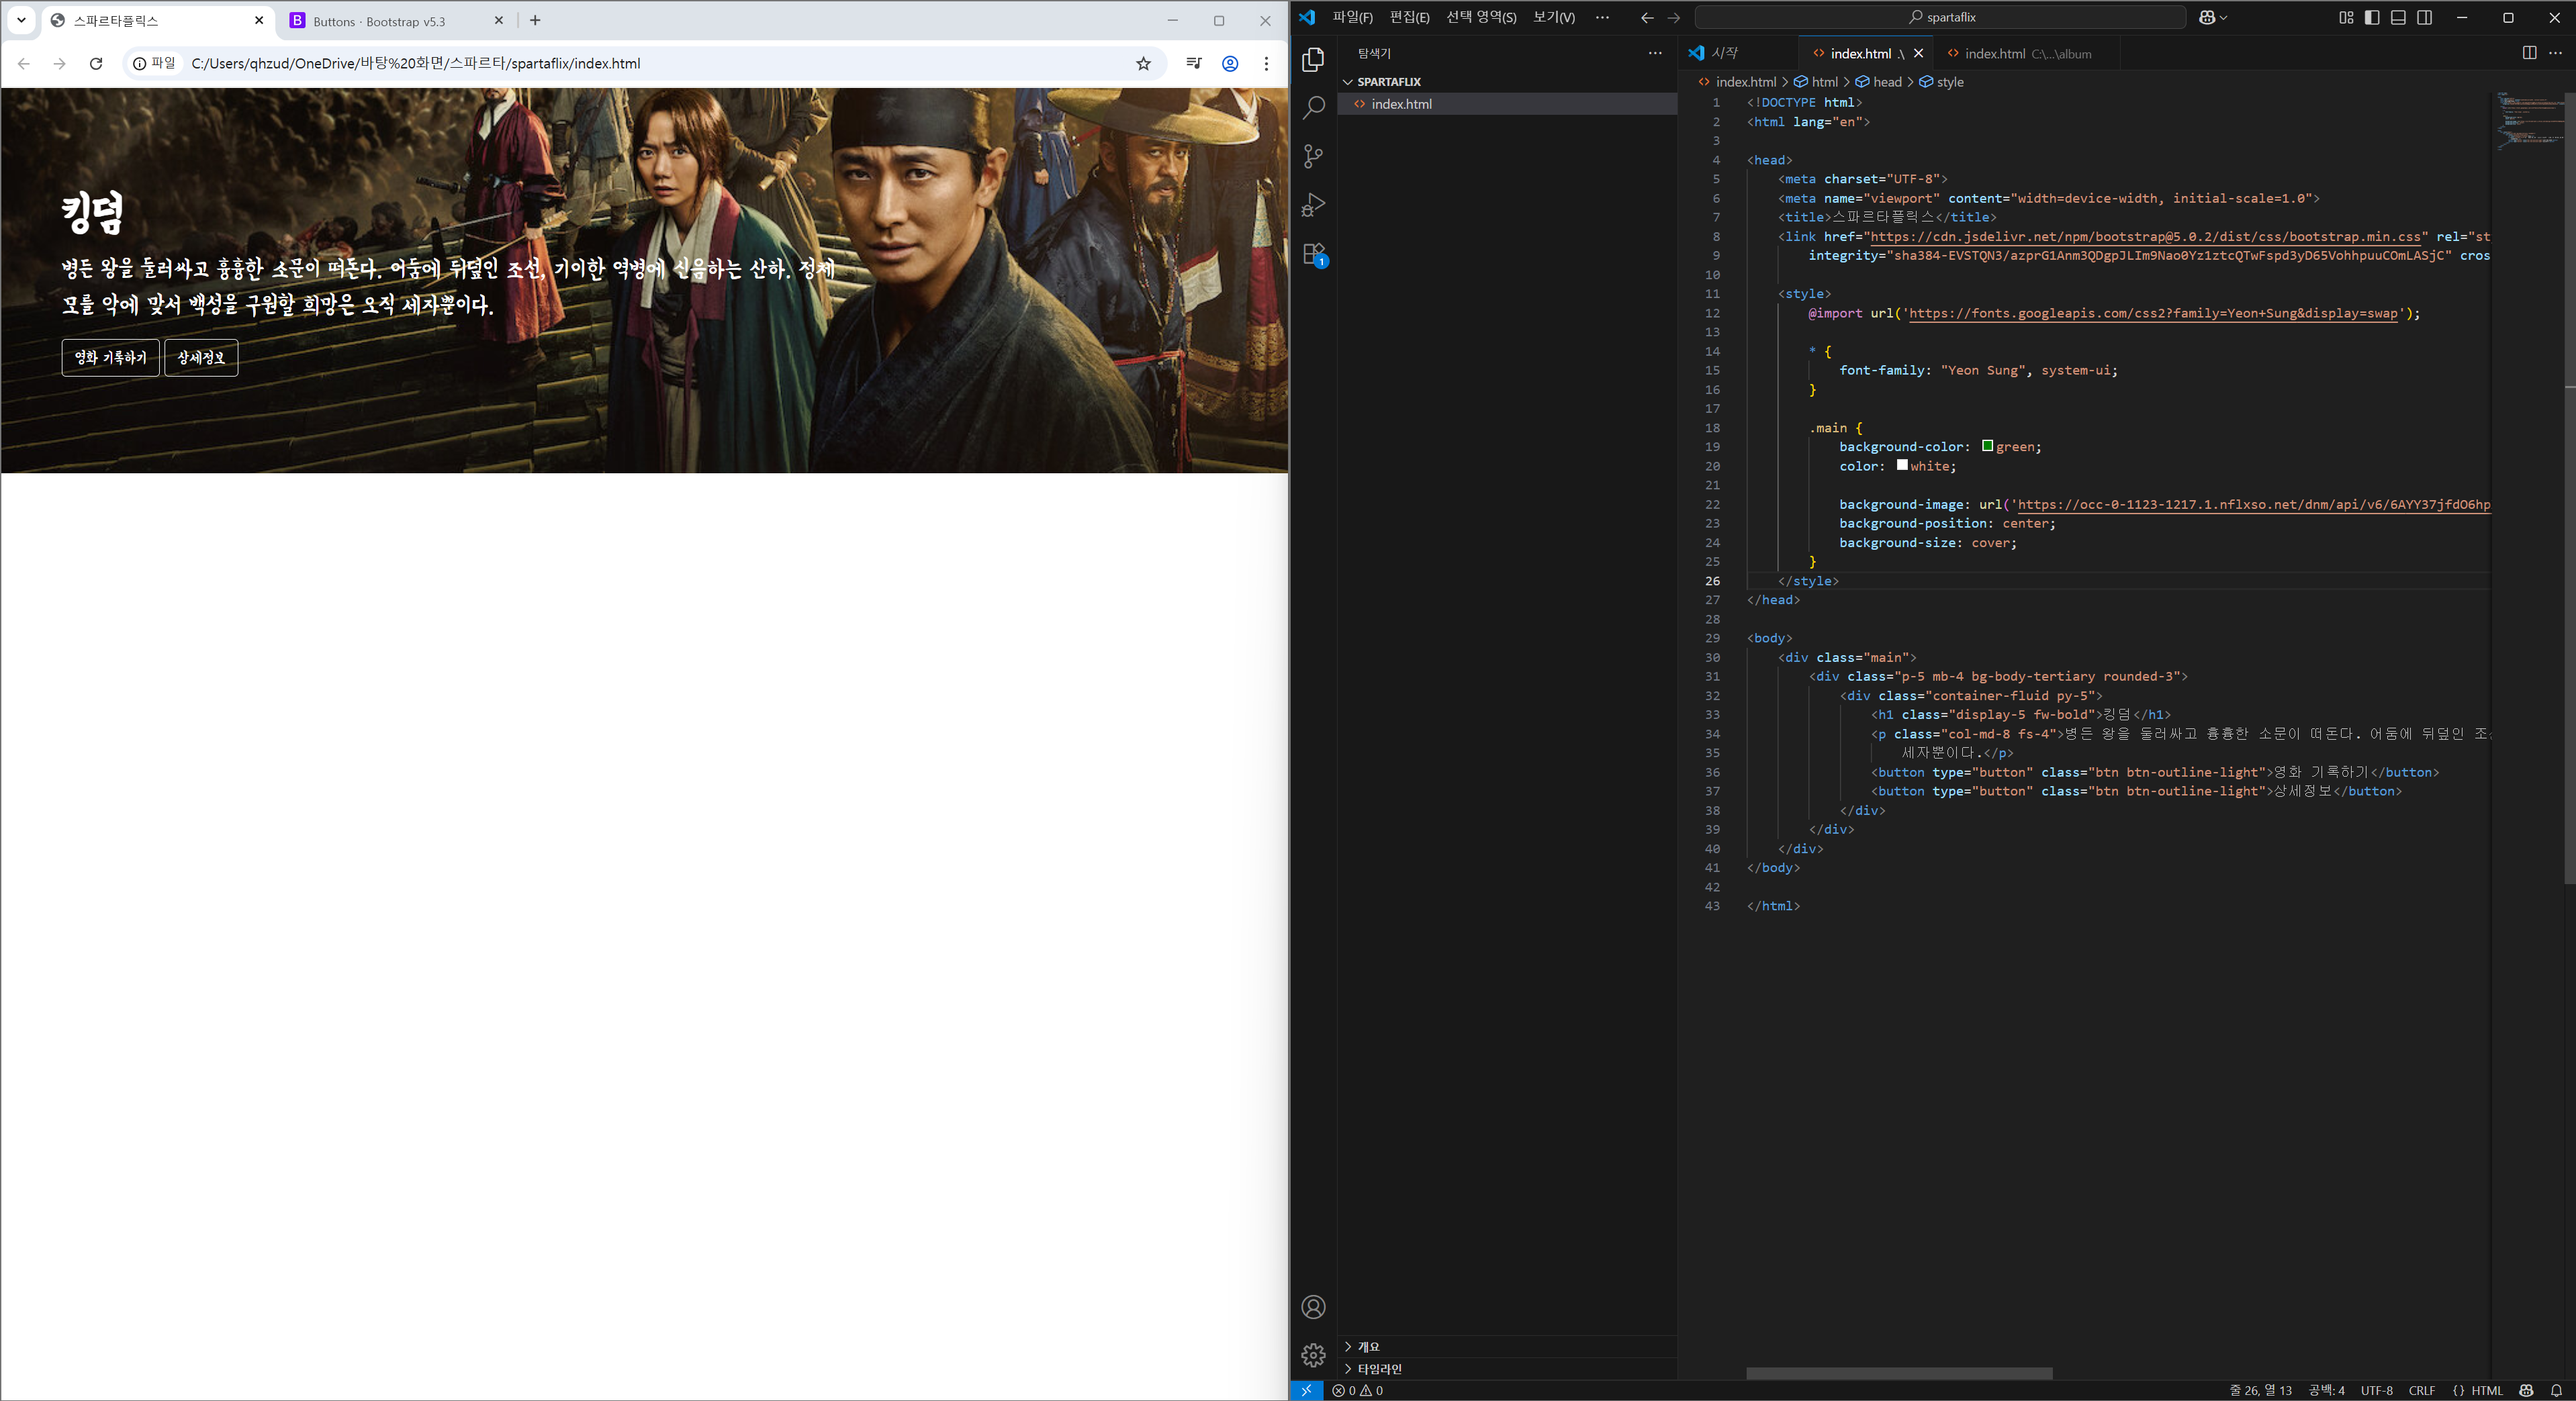Open the background-image URL on line 22
2576x1401 pixels.
coord(2254,505)
